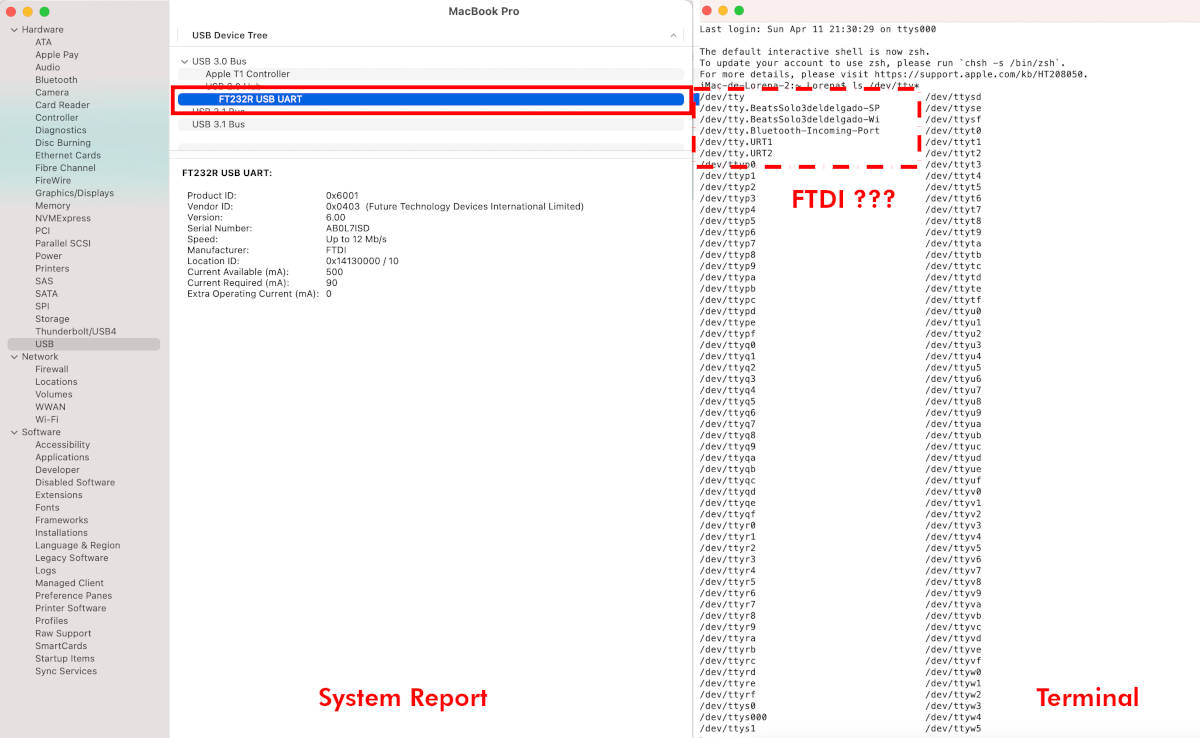The image size is (1200, 738).
Task: Toggle sort arrow on USB Device Tree header
Action: pyautogui.click(x=674, y=35)
